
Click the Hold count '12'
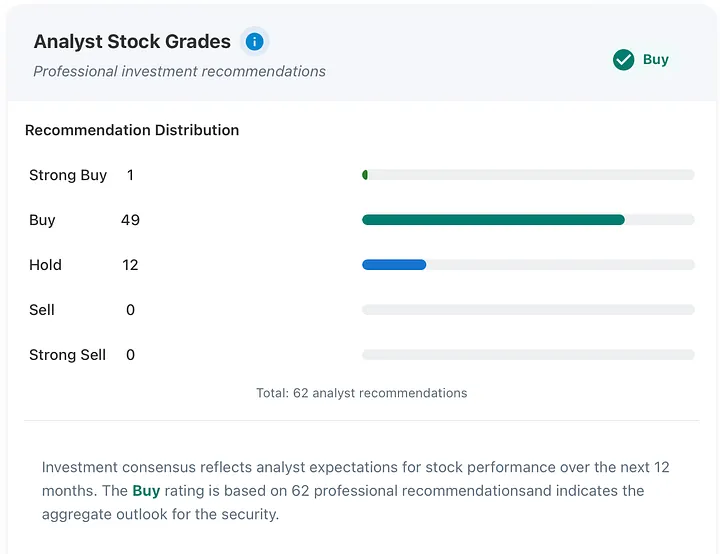tap(130, 265)
